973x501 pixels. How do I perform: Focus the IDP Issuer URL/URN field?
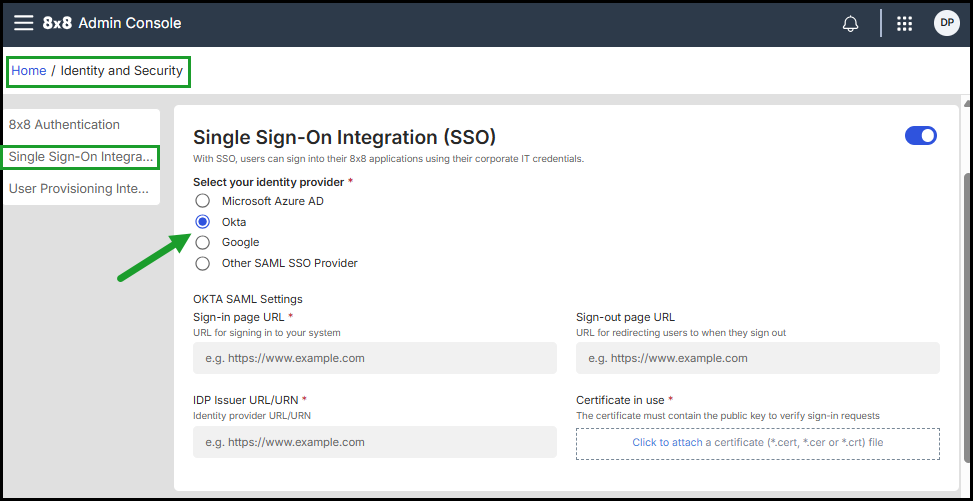374,442
